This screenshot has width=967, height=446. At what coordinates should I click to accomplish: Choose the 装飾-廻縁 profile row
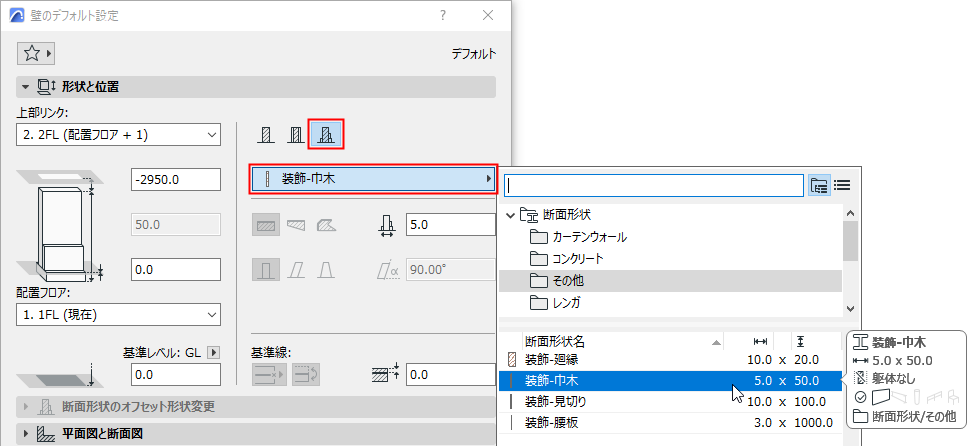click(670, 360)
